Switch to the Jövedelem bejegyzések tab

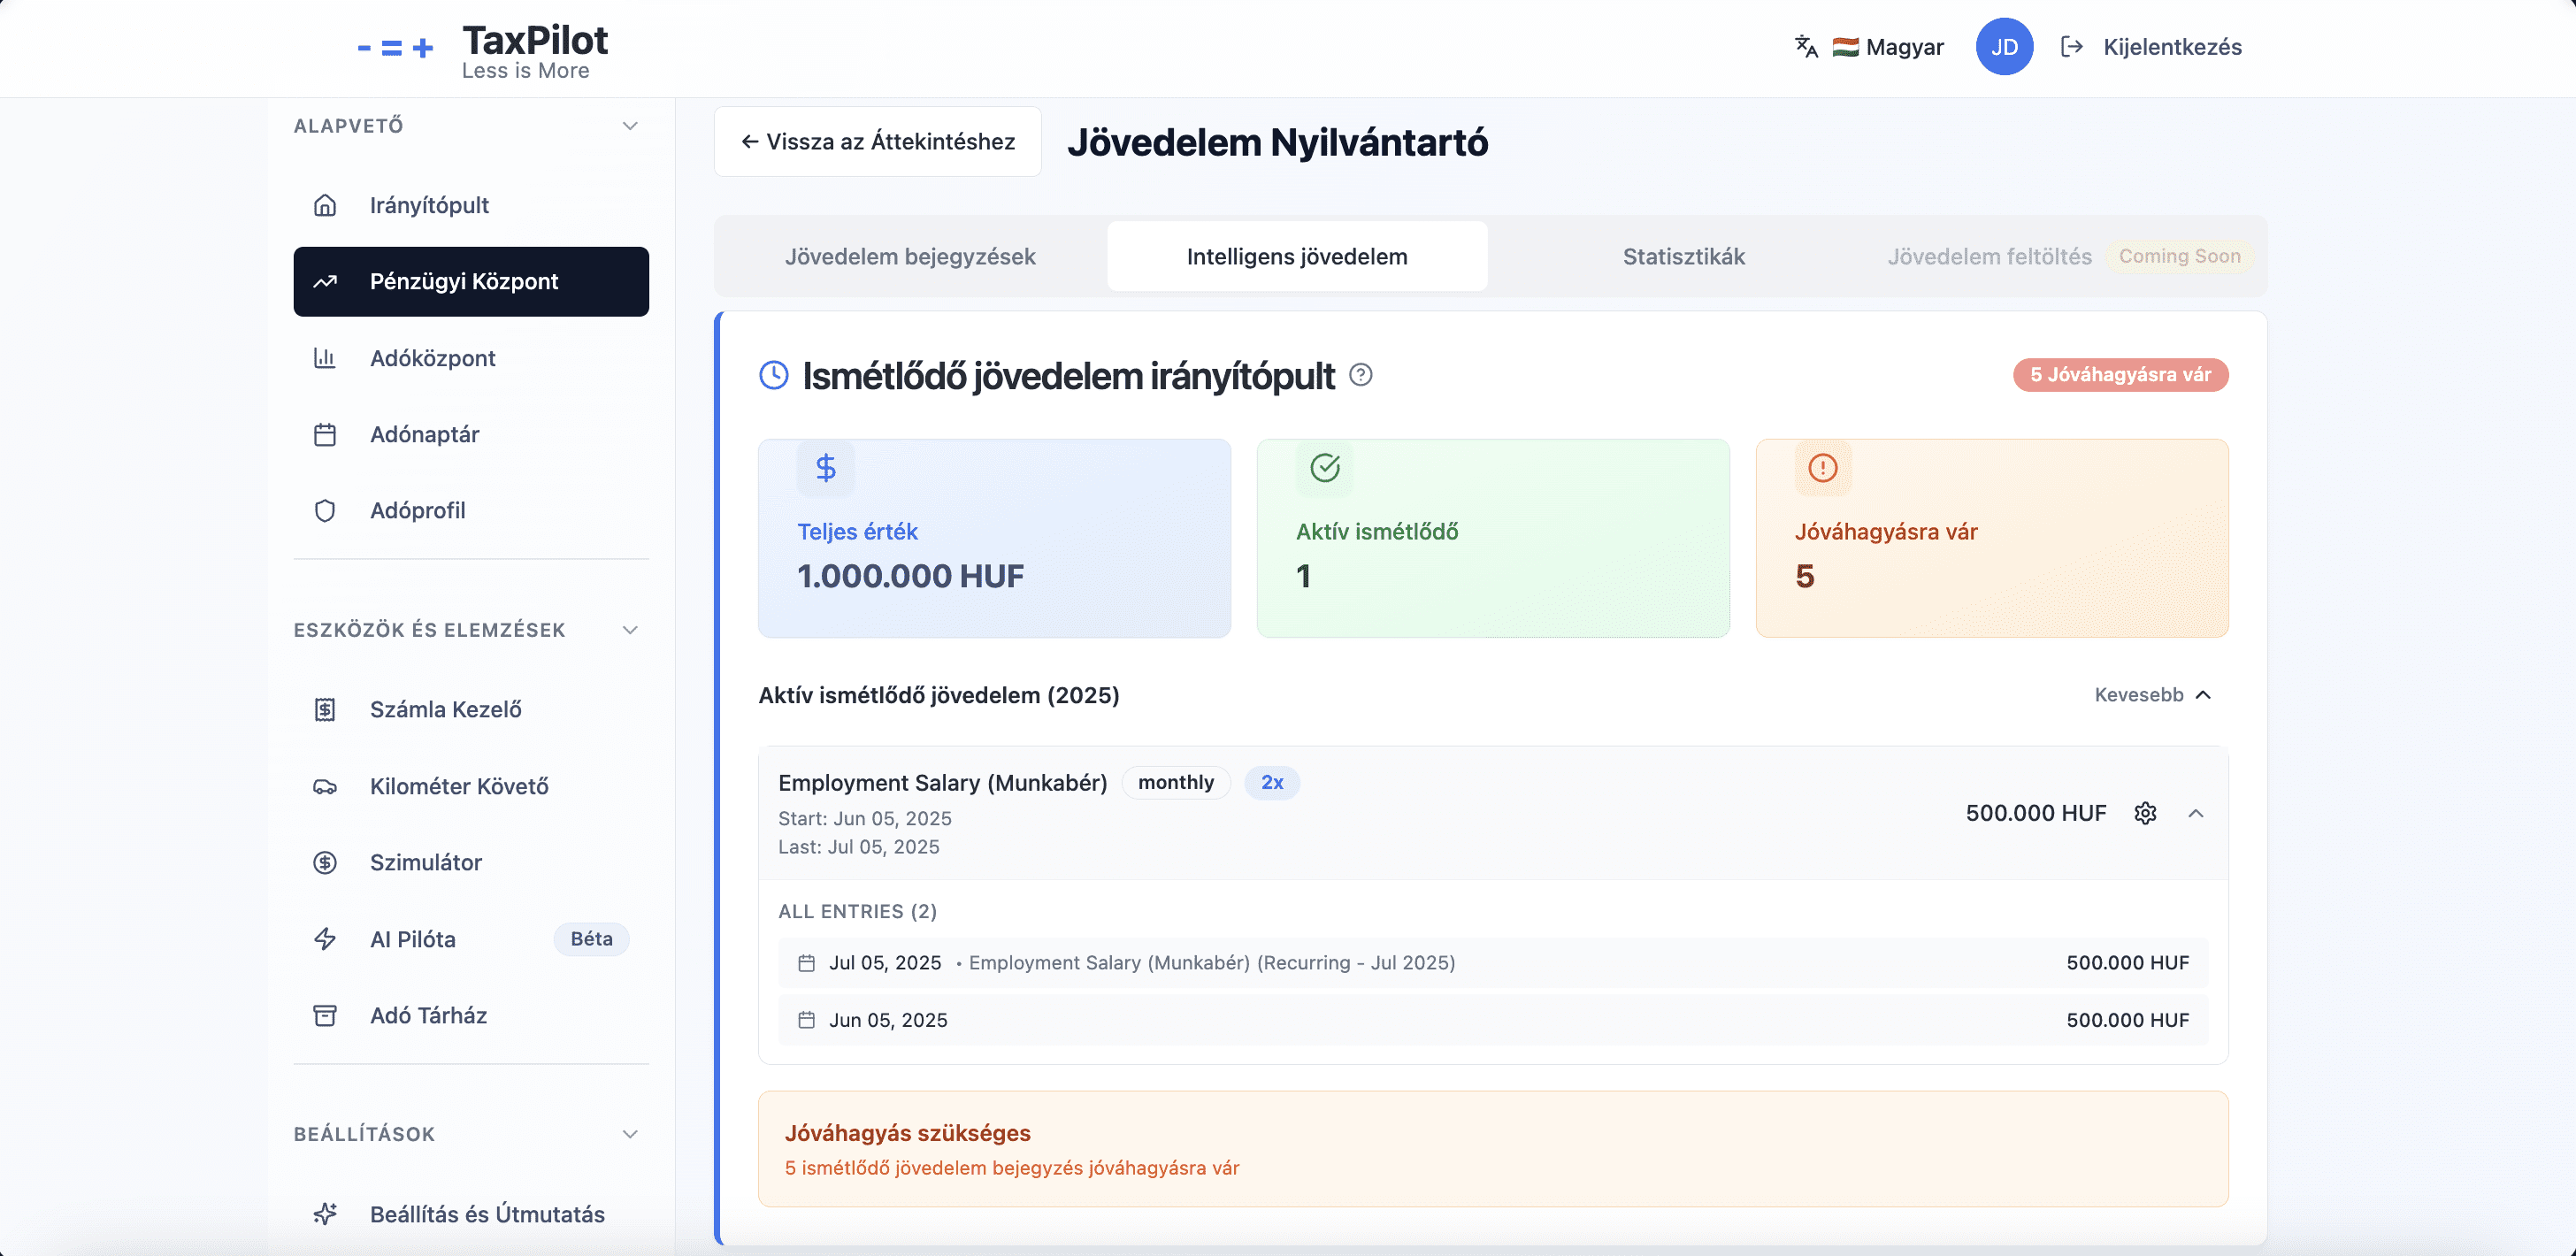point(910,257)
